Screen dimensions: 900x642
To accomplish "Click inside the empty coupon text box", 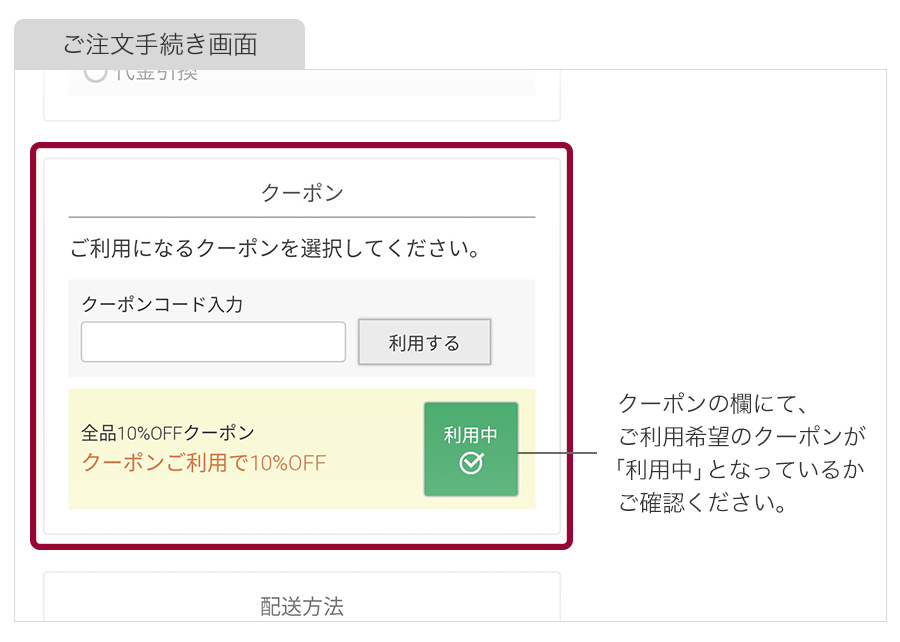I will coord(212,341).
